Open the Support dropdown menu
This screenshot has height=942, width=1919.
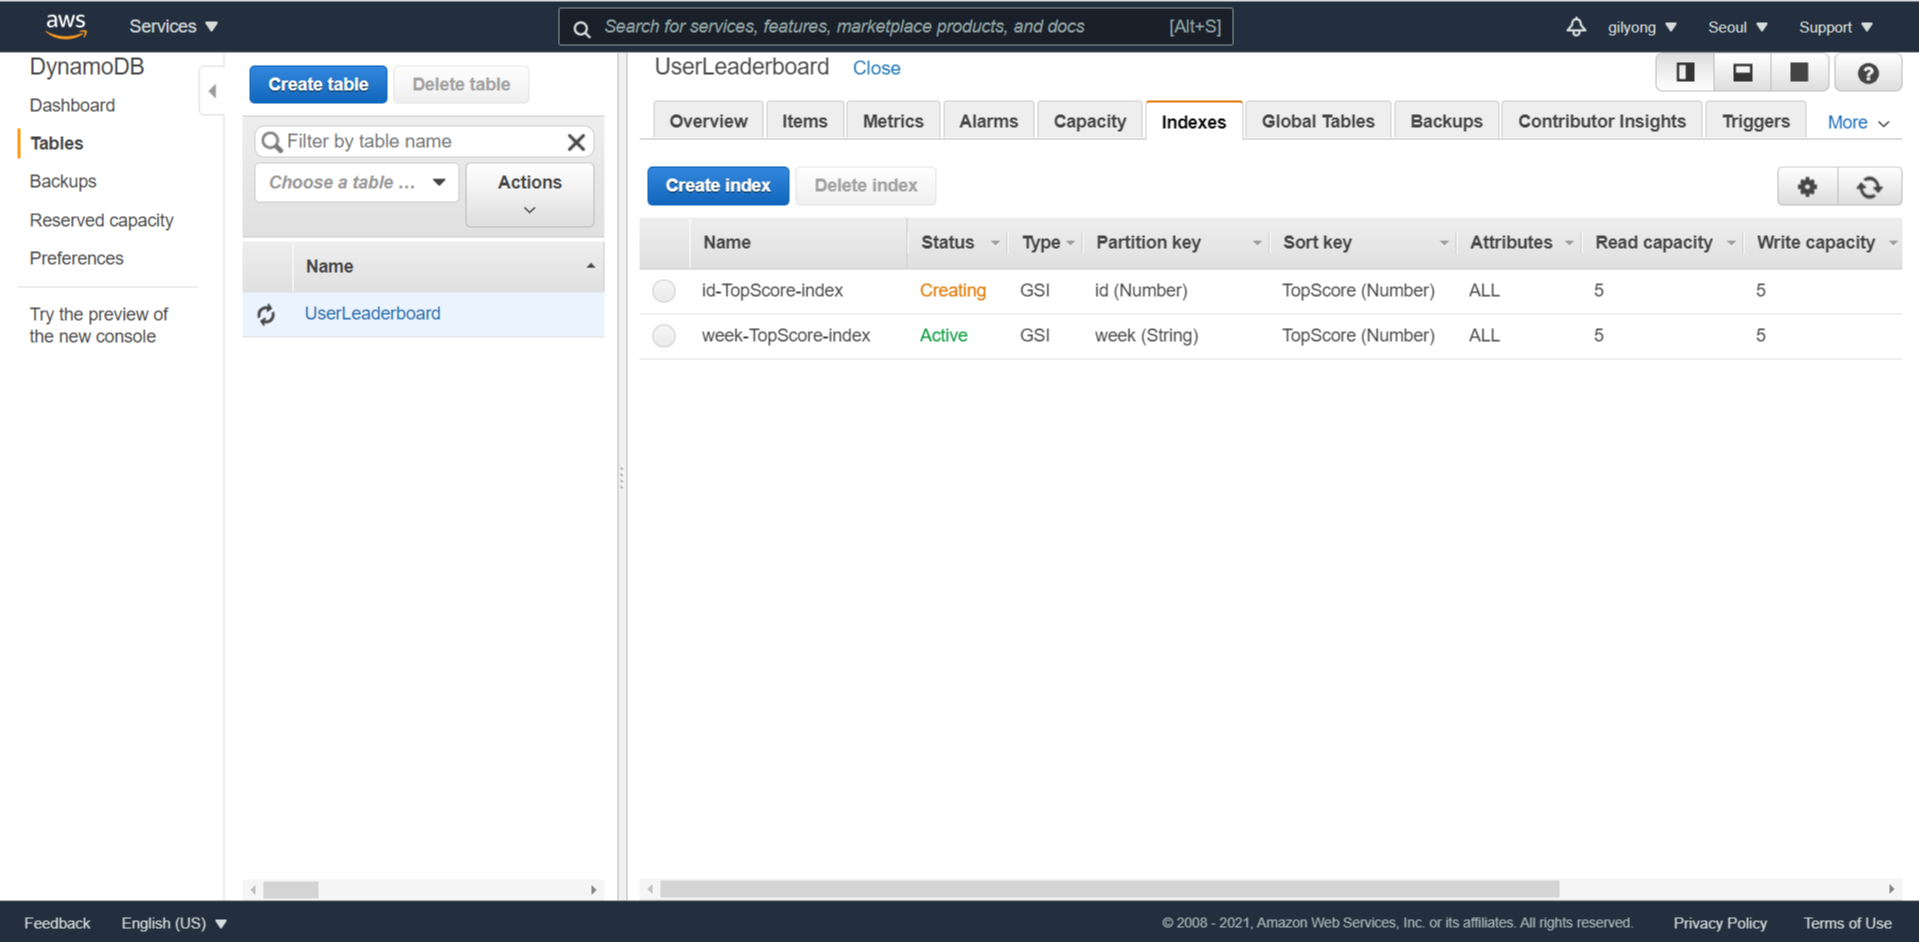tap(1835, 27)
